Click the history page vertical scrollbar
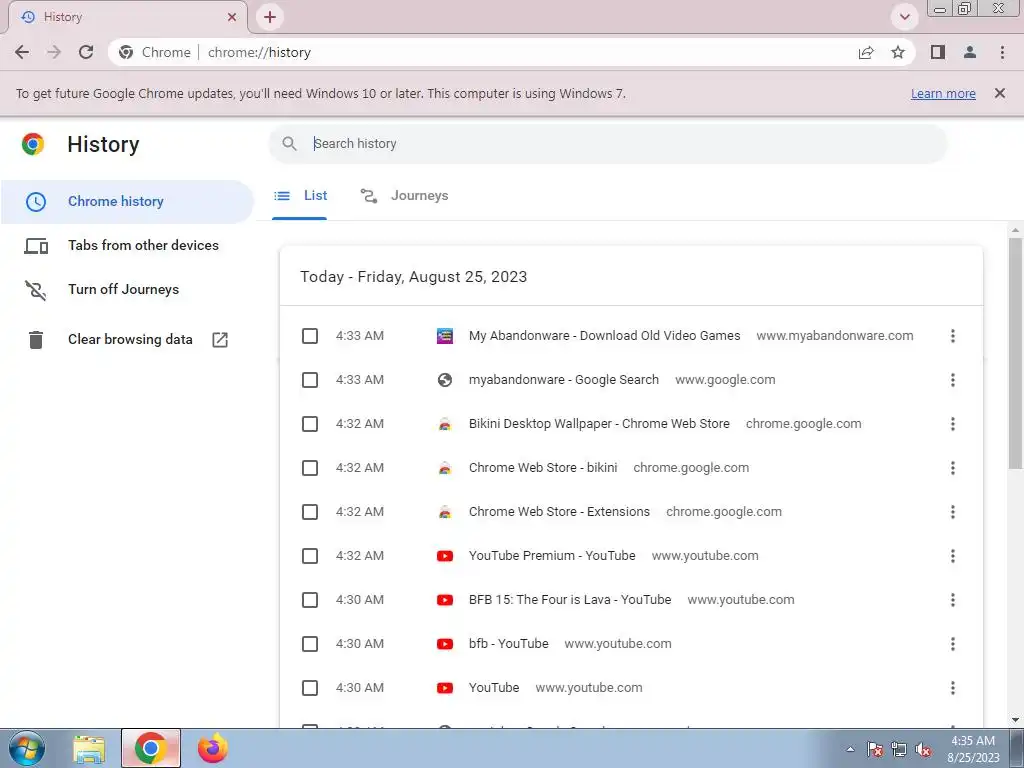Screen dimensions: 1024x768 pos(1016,353)
